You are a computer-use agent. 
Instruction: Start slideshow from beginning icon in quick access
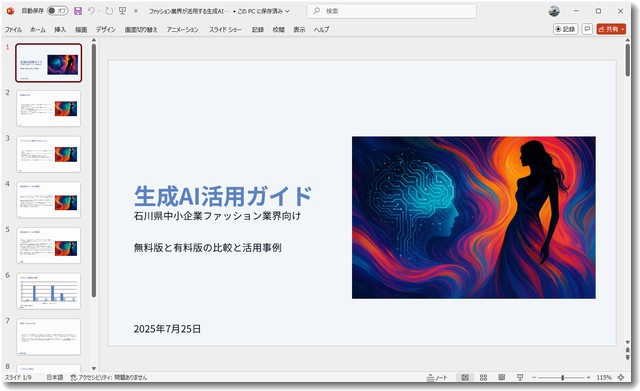pos(122,11)
